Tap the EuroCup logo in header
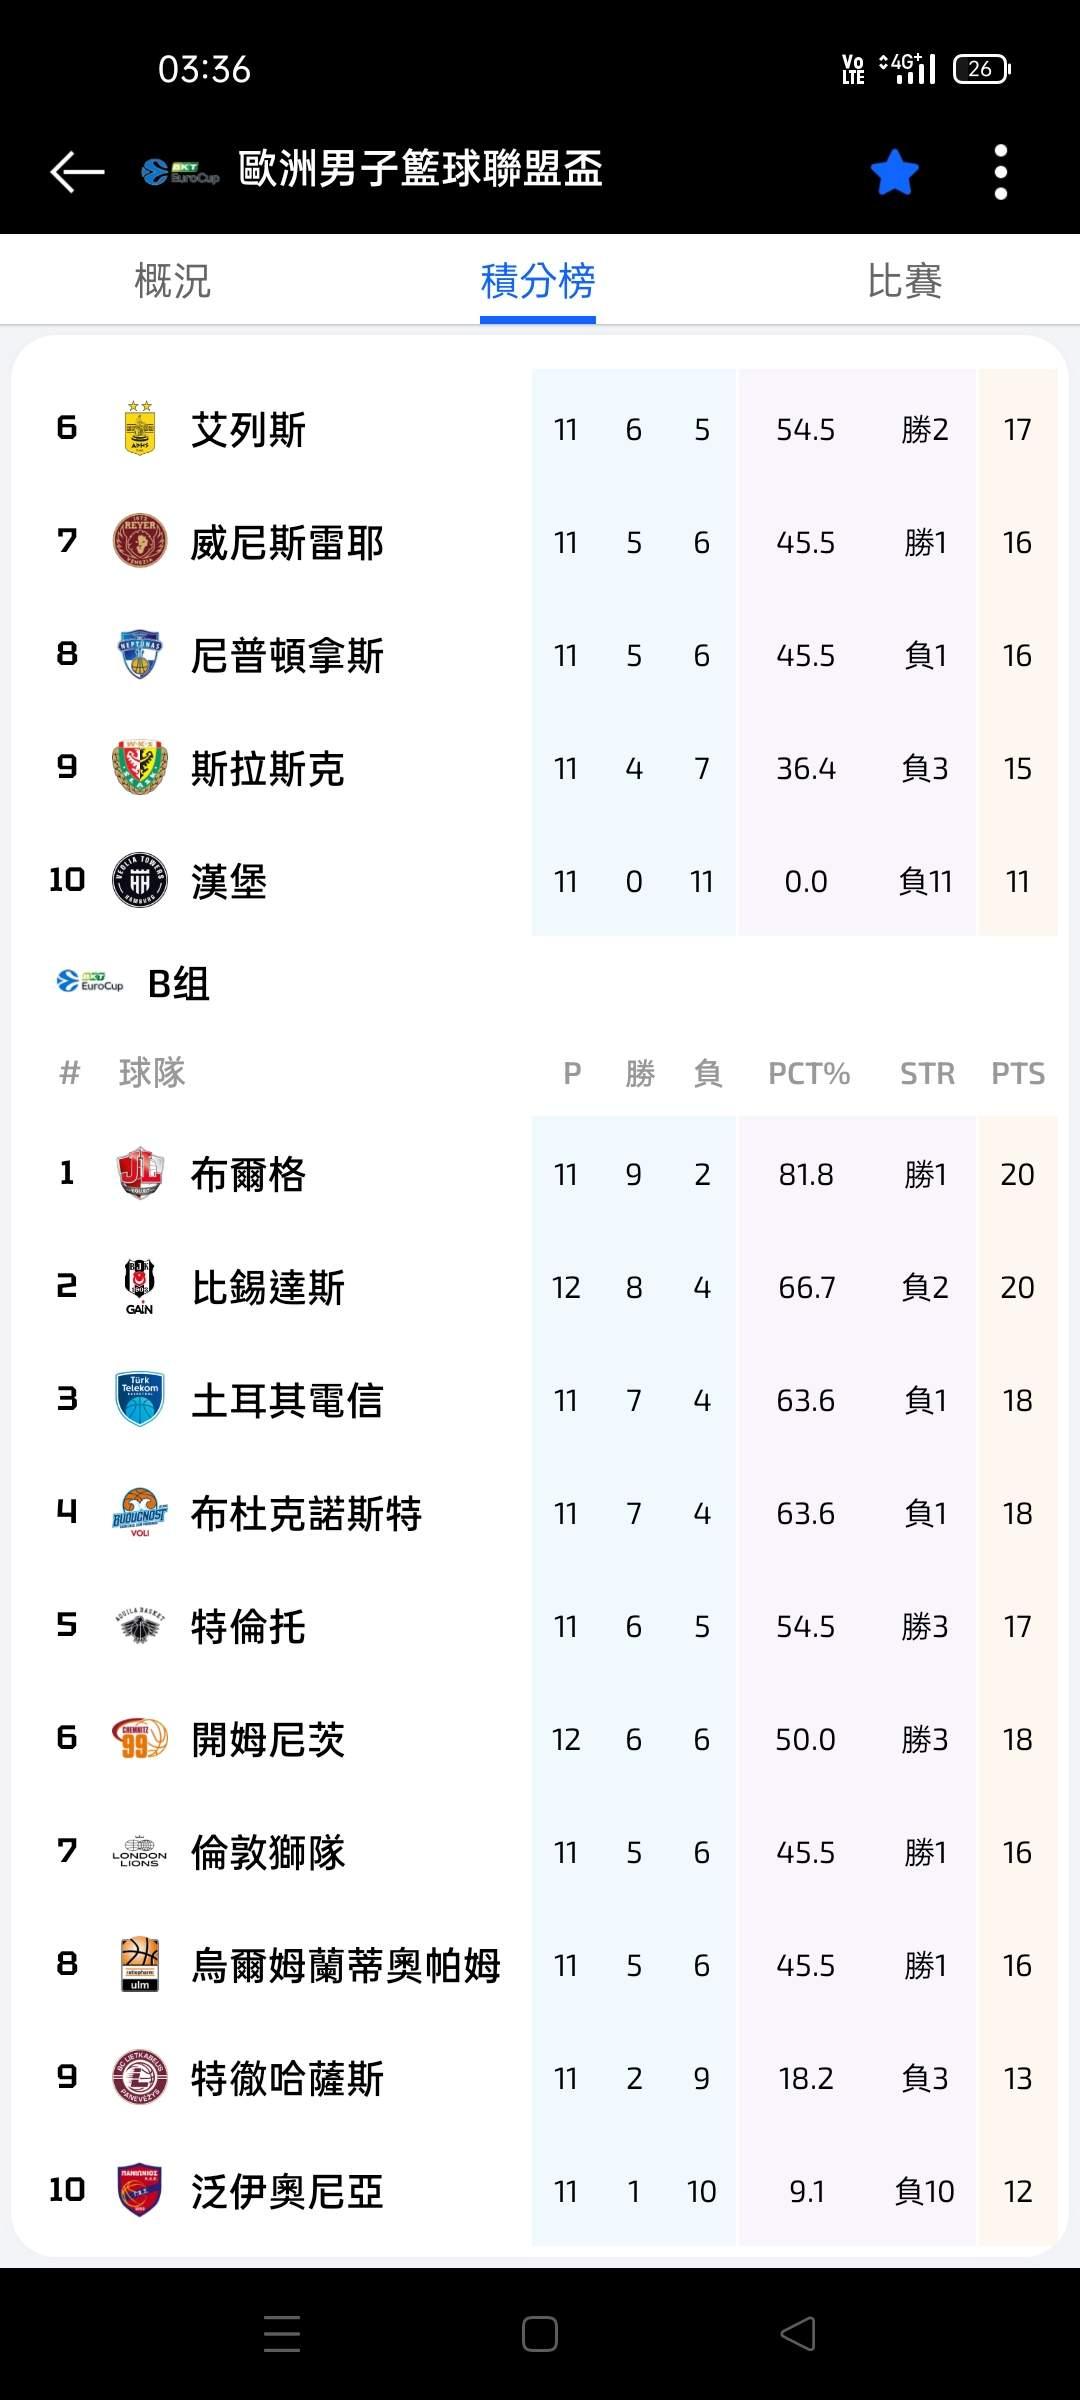The width and height of the screenshot is (1080, 2400). 180,172
